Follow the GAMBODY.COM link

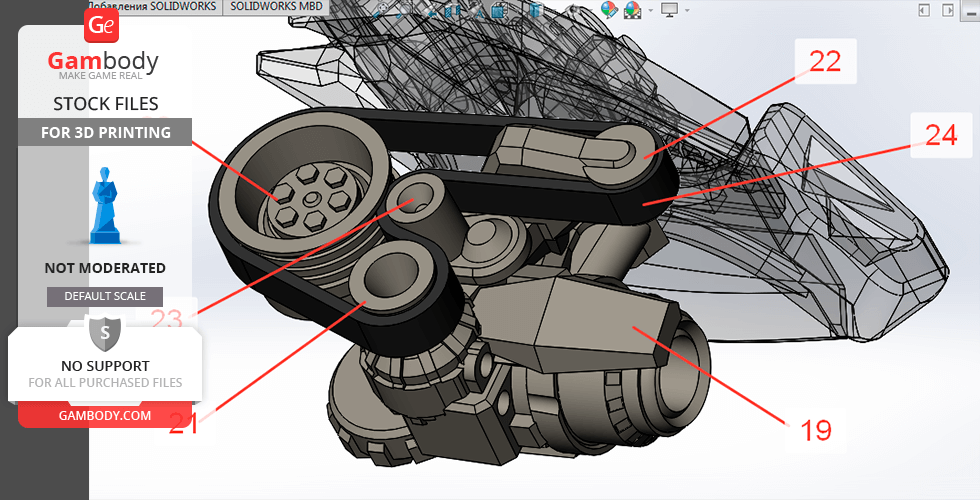pyautogui.click(x=105, y=415)
